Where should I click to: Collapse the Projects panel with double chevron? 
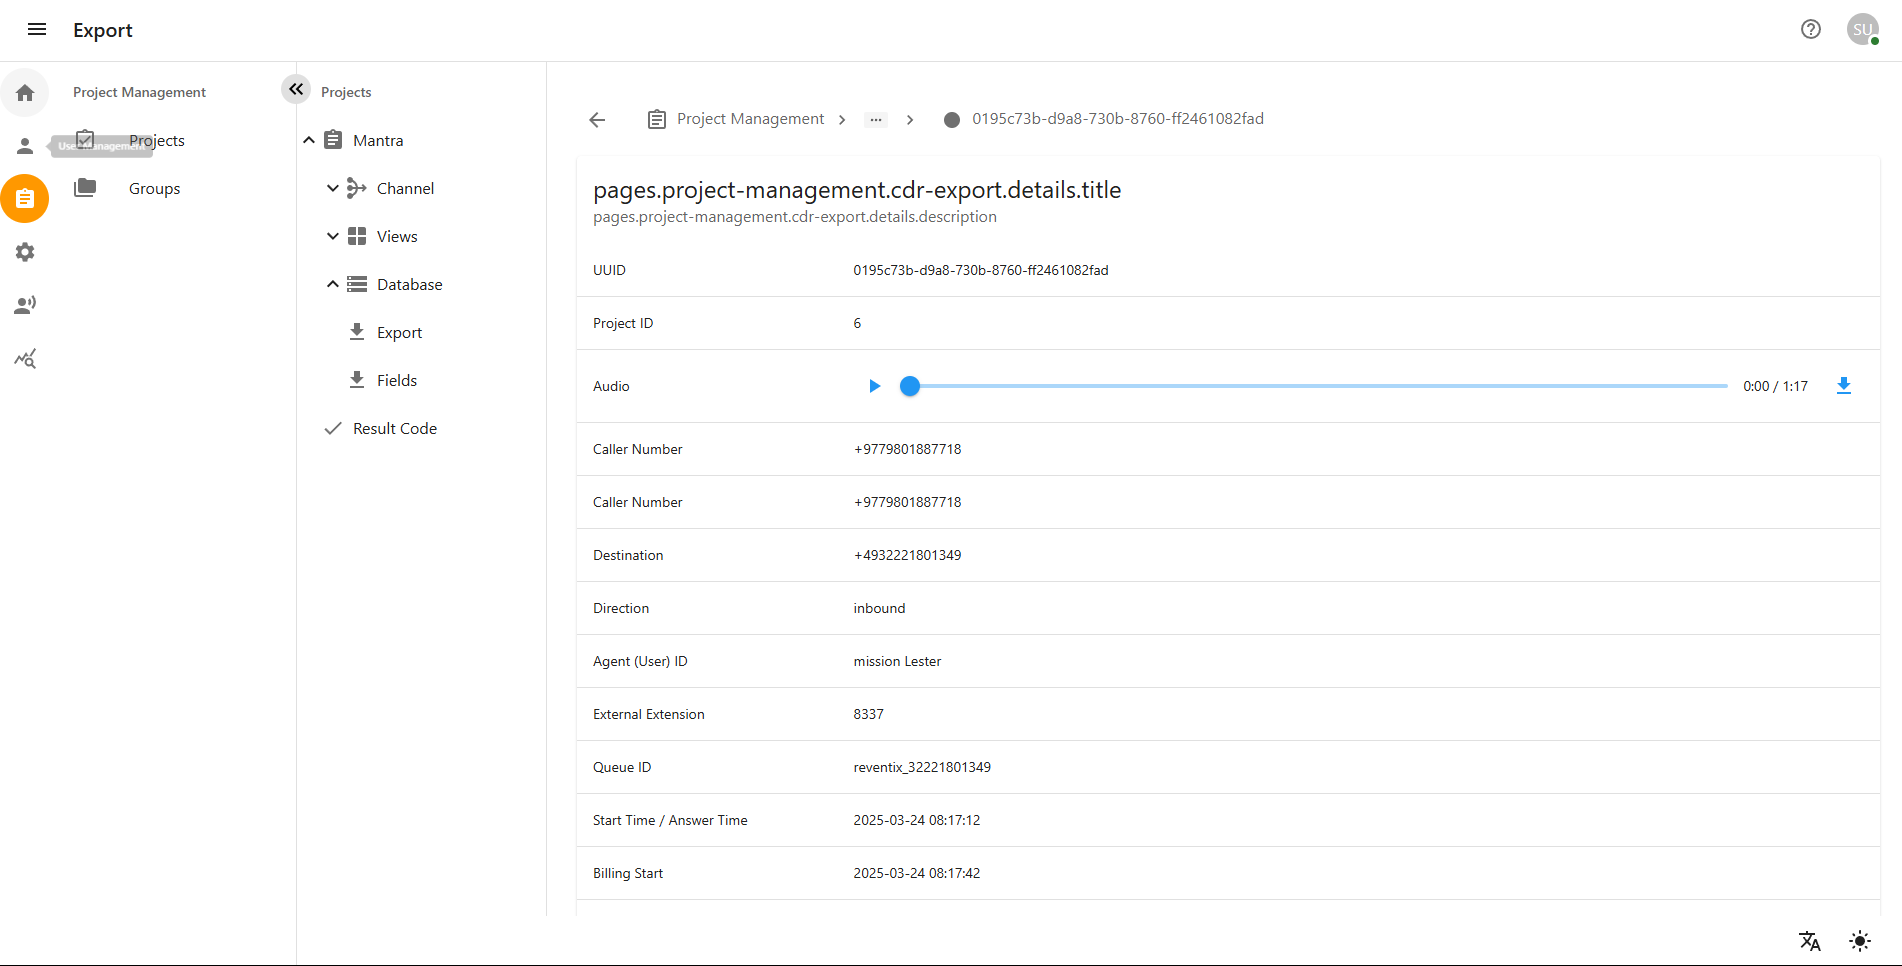click(296, 89)
